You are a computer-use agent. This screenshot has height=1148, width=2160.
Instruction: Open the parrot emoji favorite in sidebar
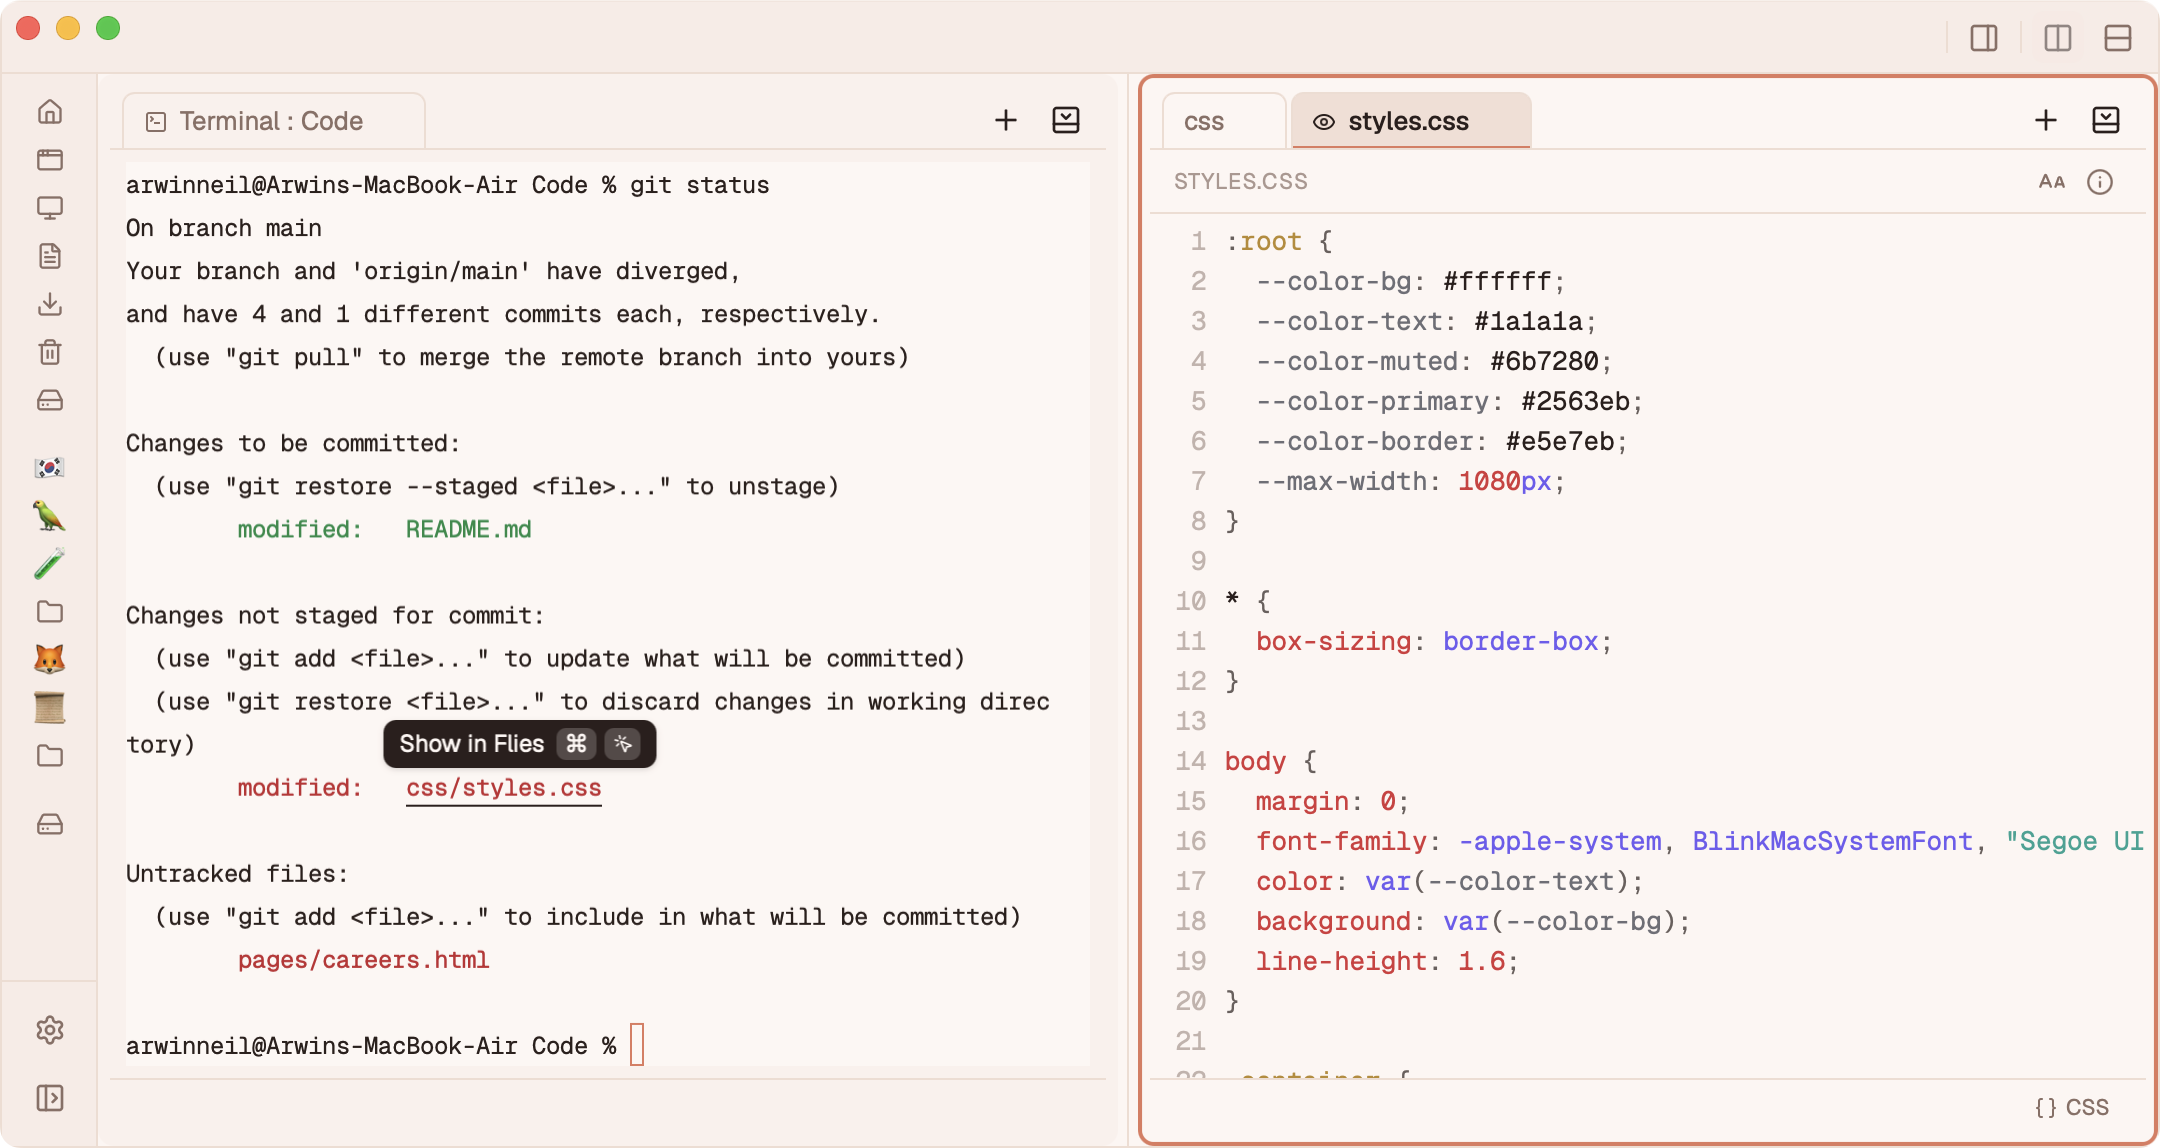(x=50, y=515)
